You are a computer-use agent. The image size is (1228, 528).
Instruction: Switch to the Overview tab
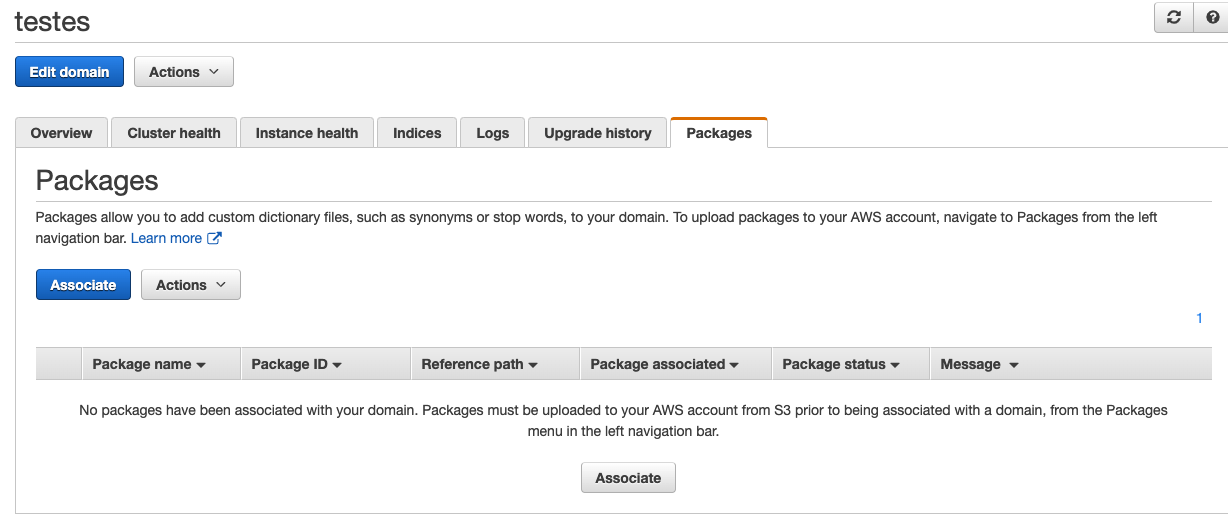(x=61, y=133)
